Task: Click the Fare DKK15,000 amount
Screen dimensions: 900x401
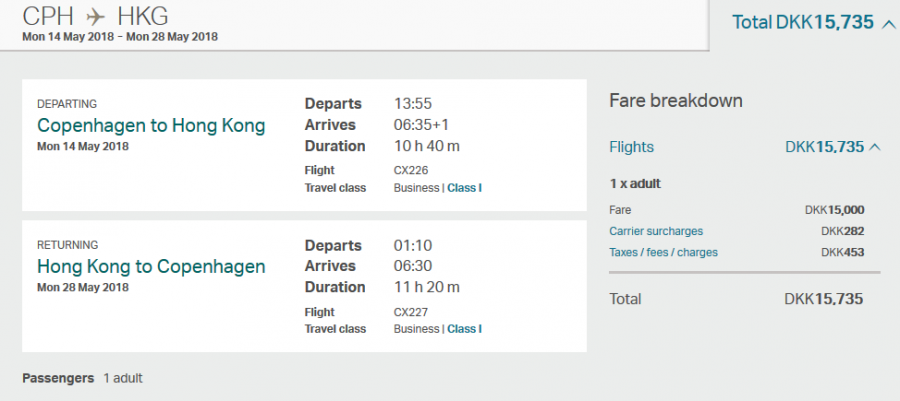Action: pos(834,210)
